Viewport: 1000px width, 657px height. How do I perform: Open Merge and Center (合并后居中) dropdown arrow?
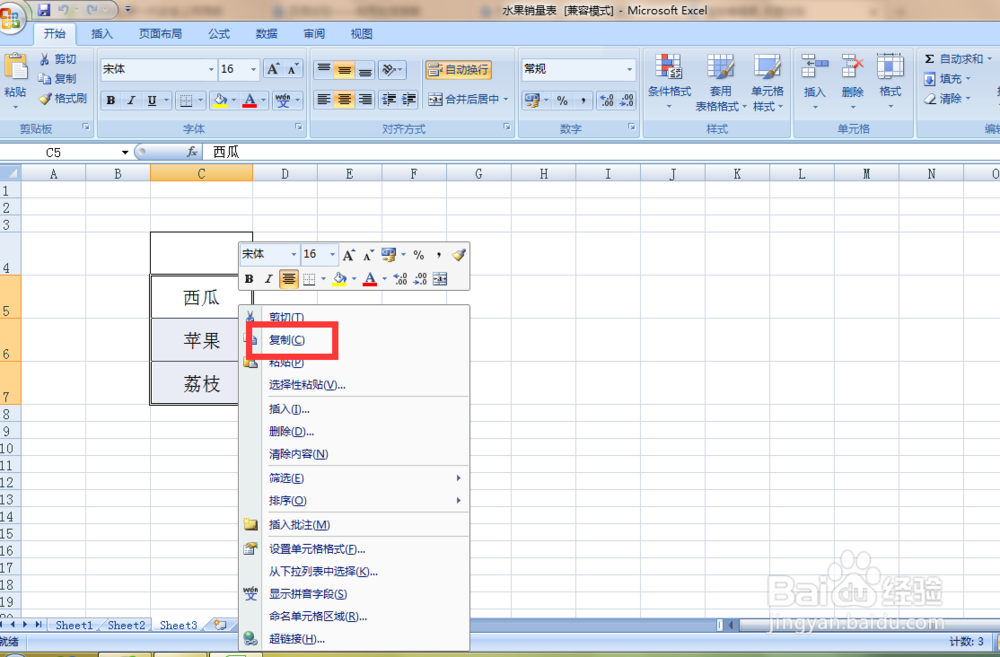point(506,99)
